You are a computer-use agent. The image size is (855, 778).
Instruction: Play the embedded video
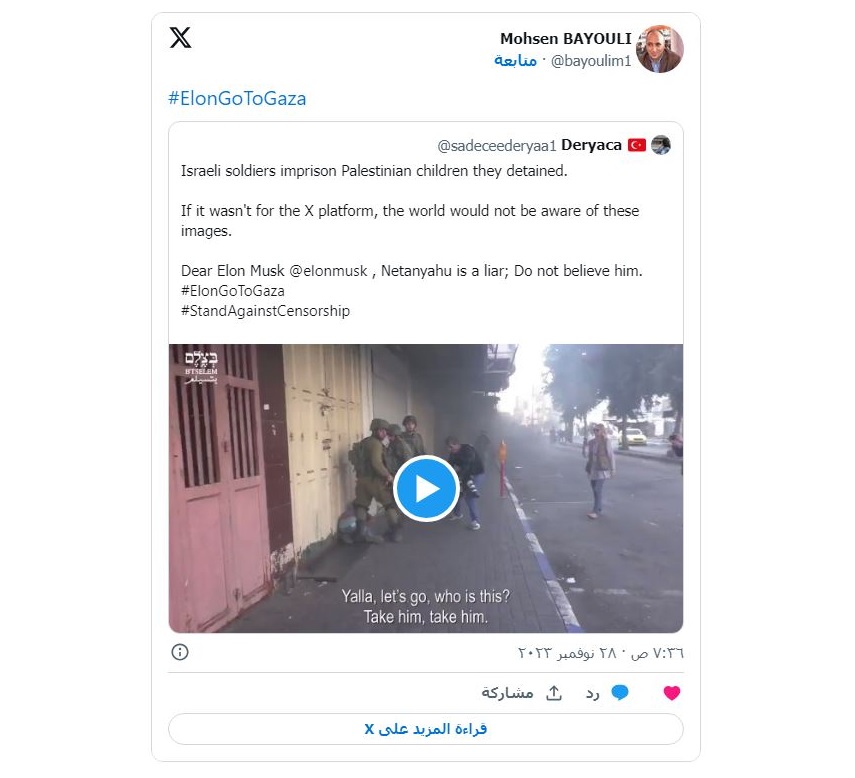pos(426,488)
